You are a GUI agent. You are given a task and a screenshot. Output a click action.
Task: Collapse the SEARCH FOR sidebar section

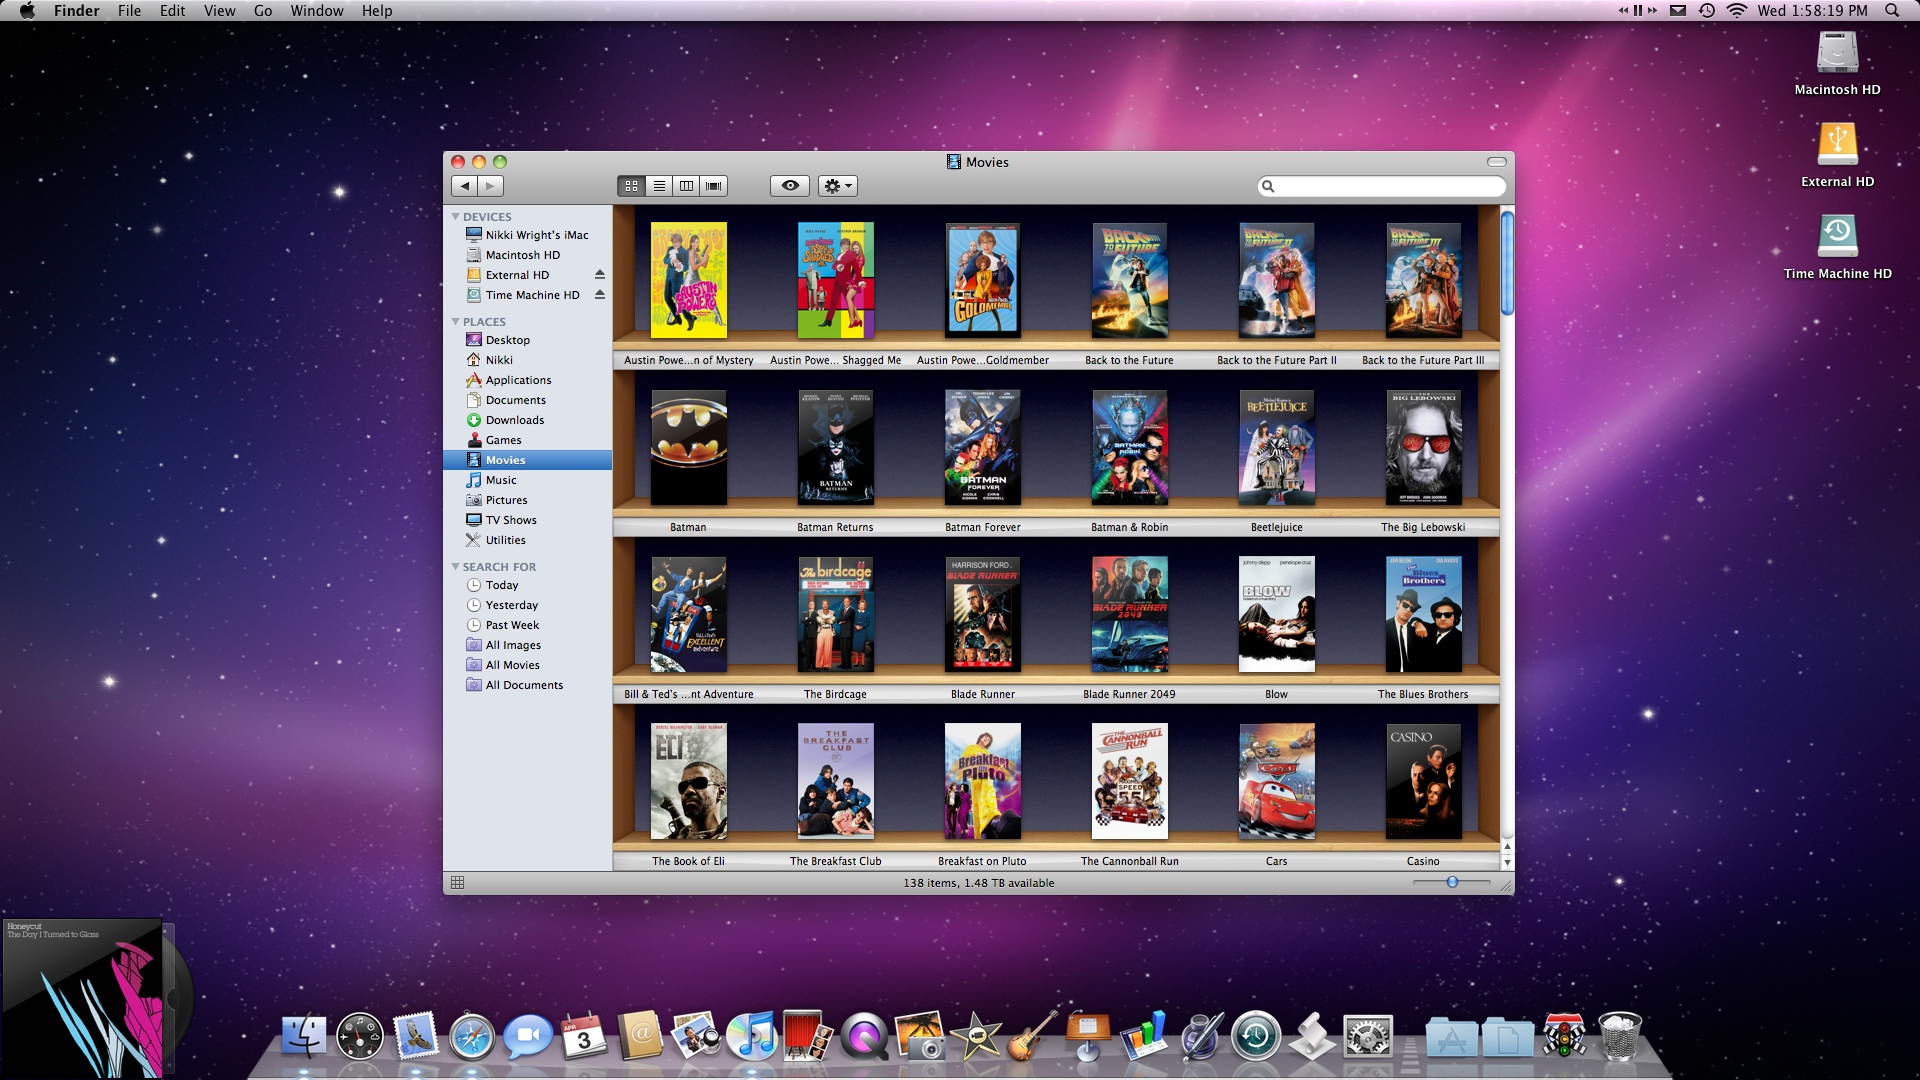pyautogui.click(x=456, y=567)
